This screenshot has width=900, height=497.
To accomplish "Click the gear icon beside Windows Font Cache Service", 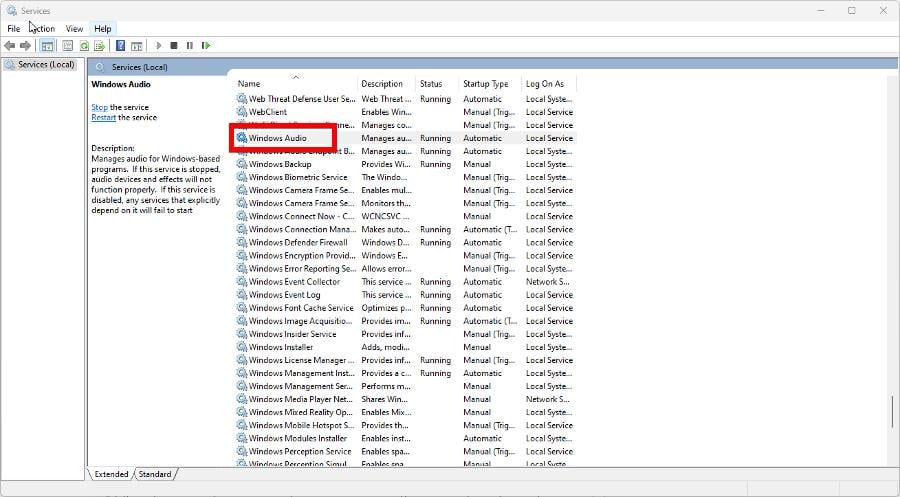I will tap(242, 308).
